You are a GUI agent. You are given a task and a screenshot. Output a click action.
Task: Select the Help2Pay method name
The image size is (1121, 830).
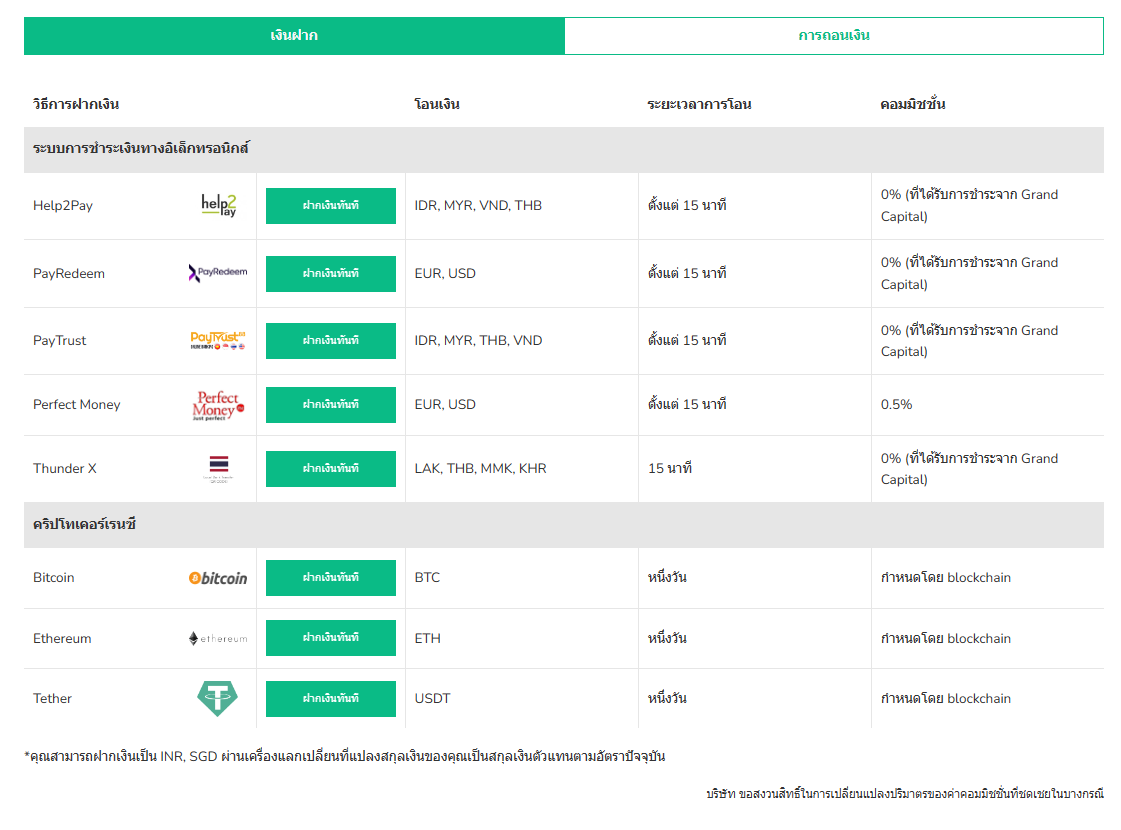[x=63, y=206]
